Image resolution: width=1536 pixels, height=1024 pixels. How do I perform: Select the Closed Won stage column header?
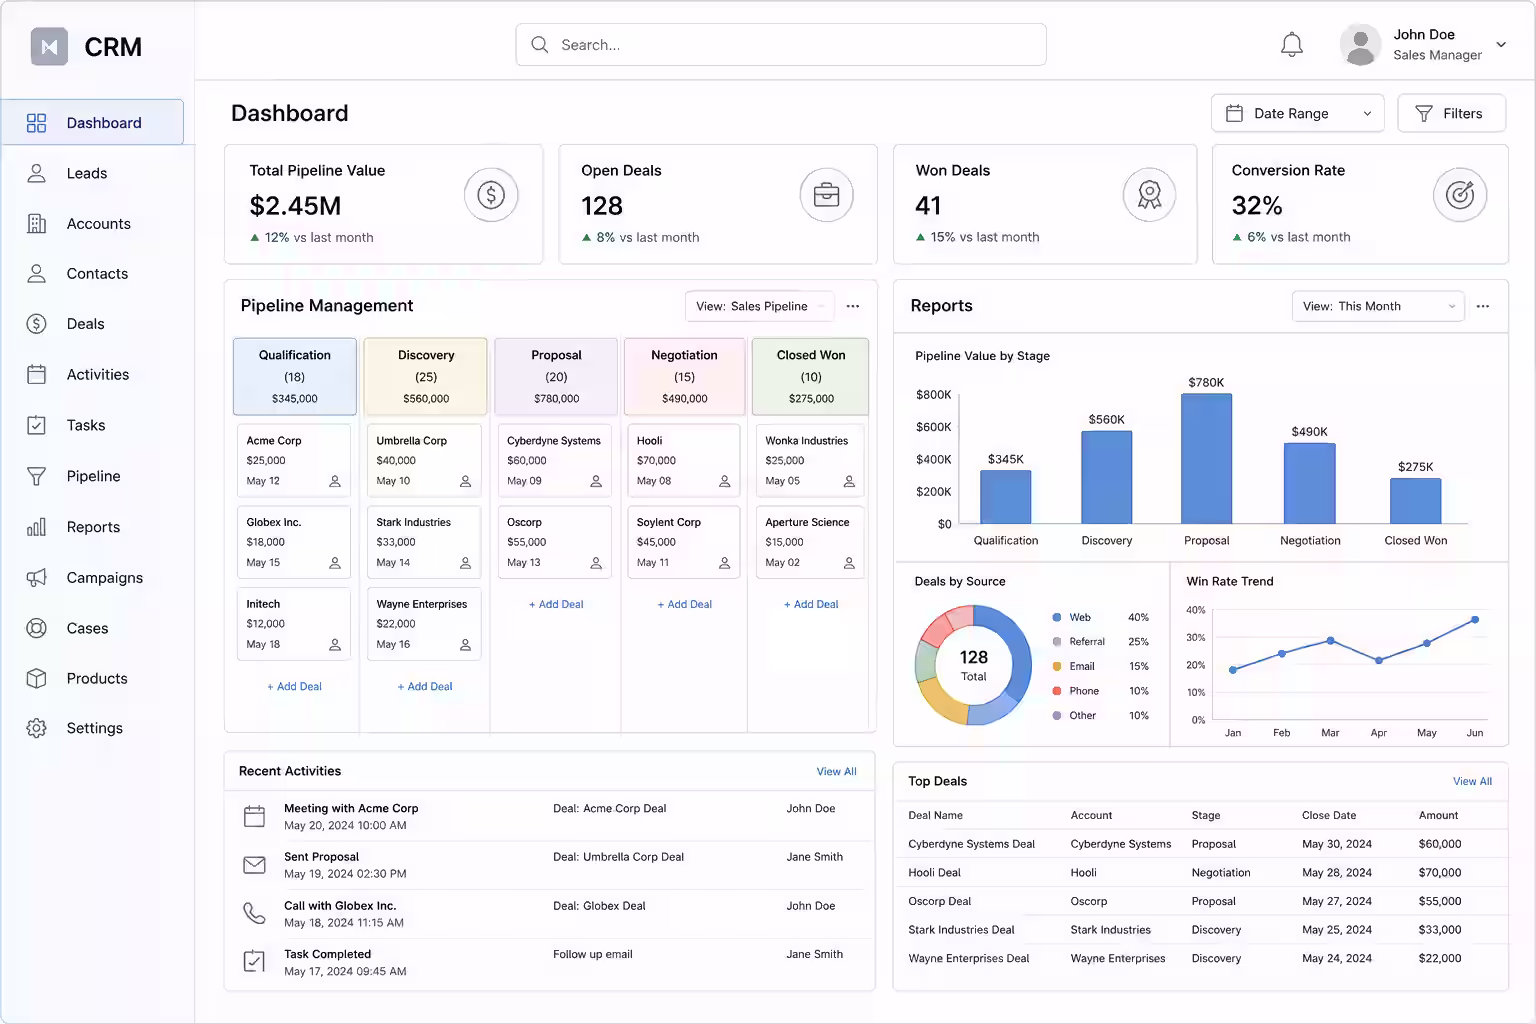[x=811, y=376]
